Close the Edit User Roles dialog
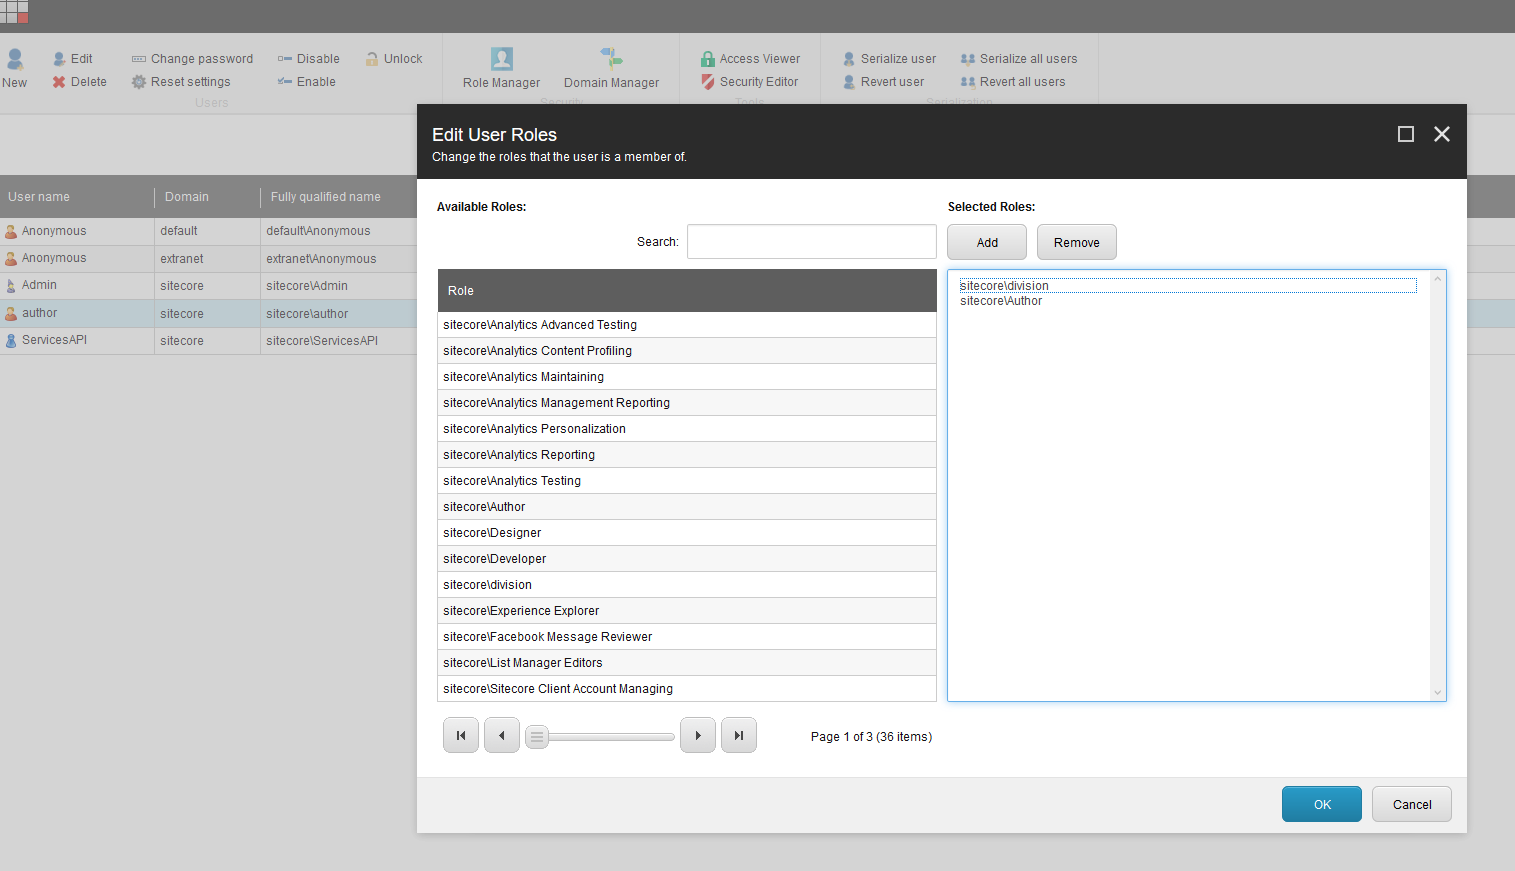 (1442, 134)
